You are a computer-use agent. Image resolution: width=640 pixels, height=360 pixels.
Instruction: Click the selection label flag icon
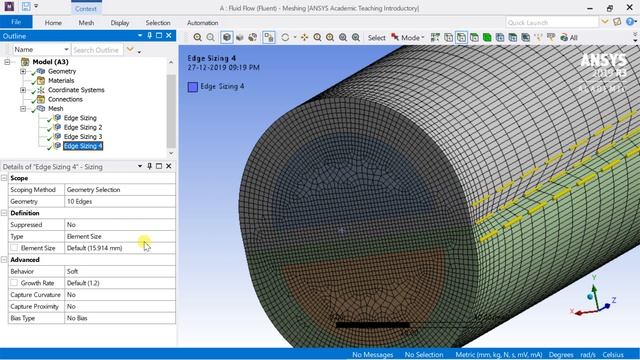551,38
